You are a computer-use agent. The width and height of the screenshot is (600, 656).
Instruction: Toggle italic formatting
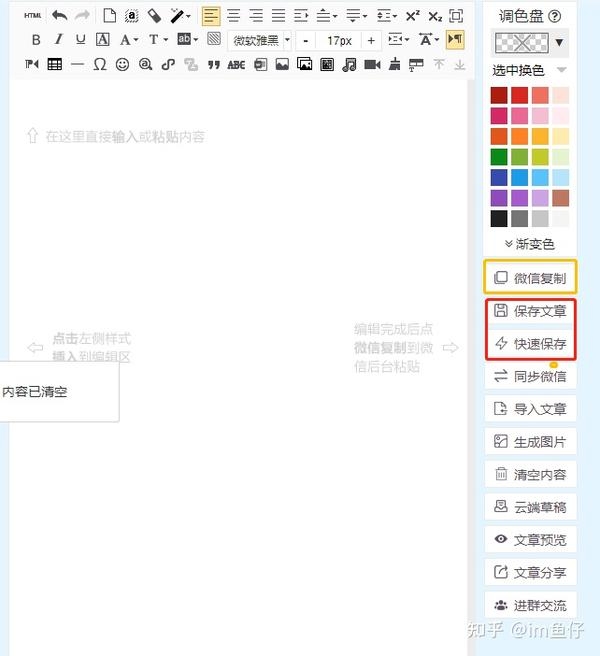tap(58, 40)
